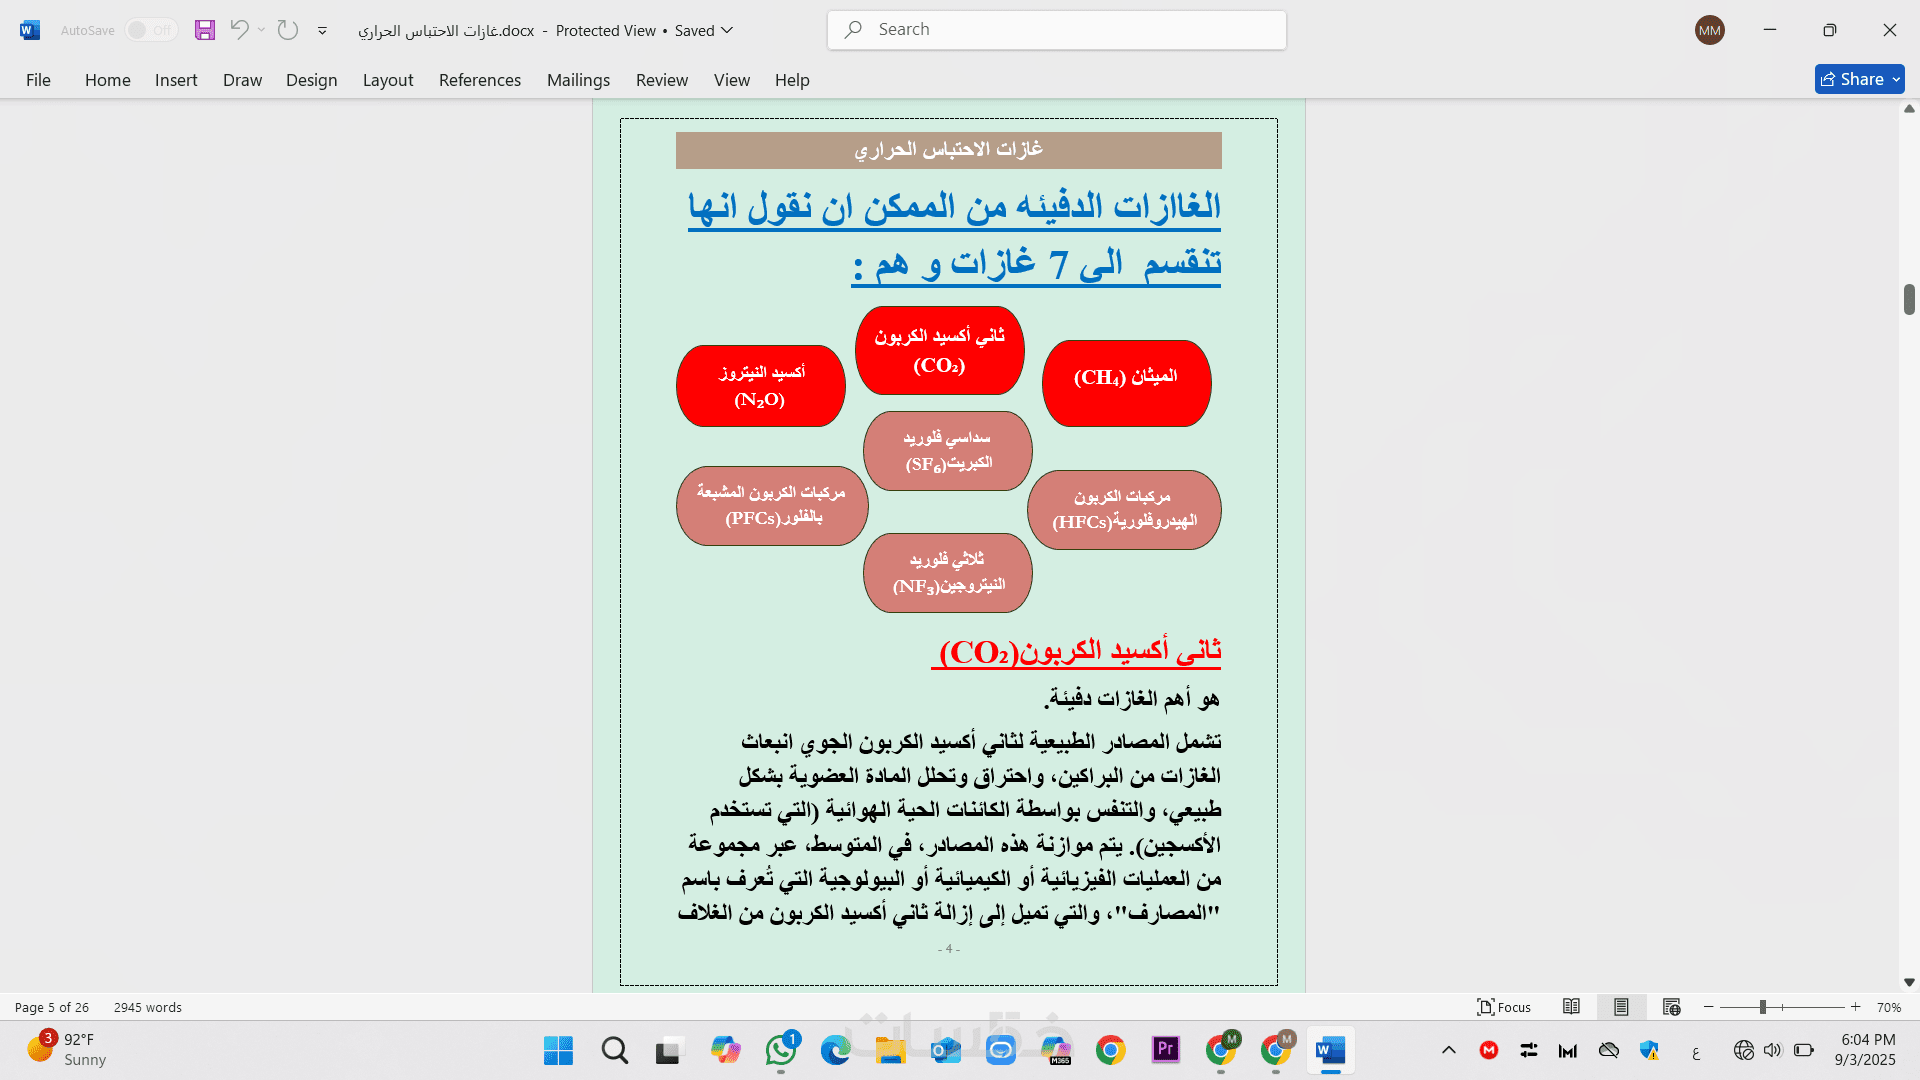Click the Undo arrow icon
The width and height of the screenshot is (1920, 1080).
239,30
